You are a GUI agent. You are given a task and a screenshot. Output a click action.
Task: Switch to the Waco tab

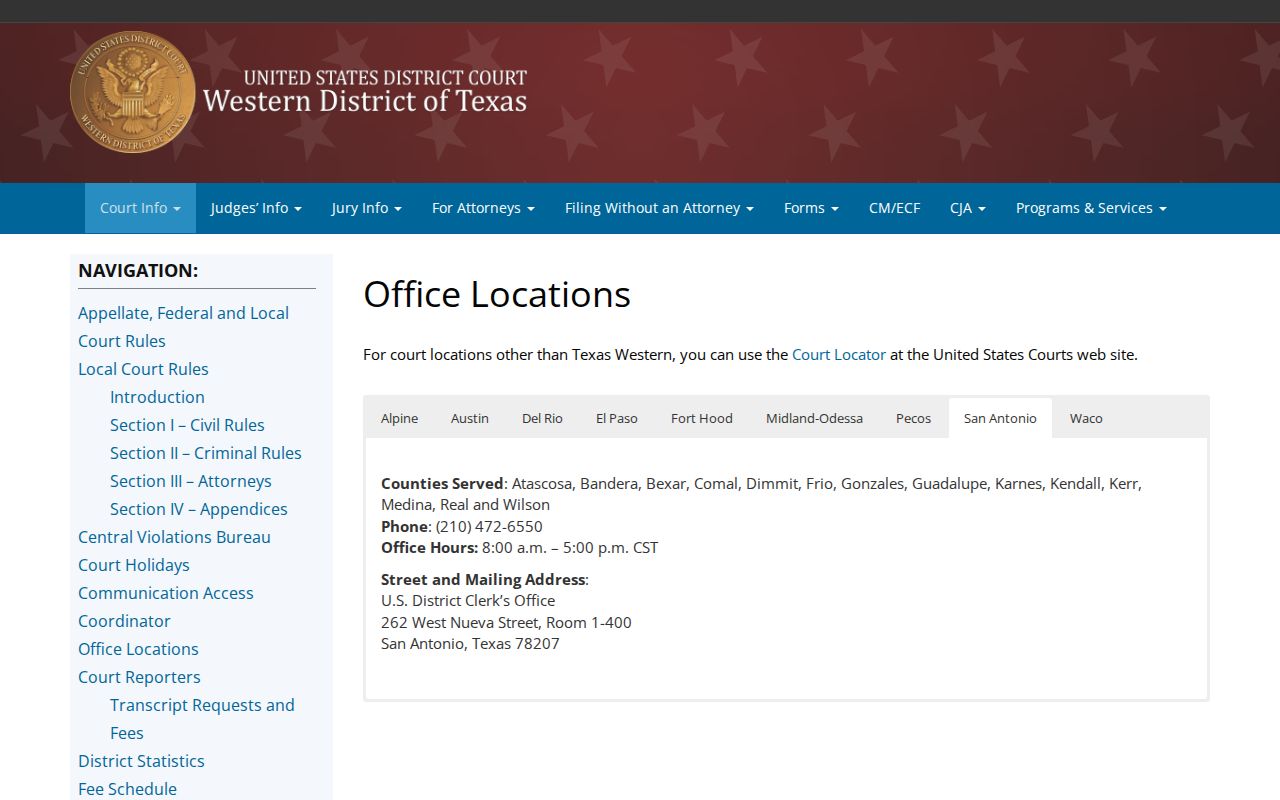1086,418
